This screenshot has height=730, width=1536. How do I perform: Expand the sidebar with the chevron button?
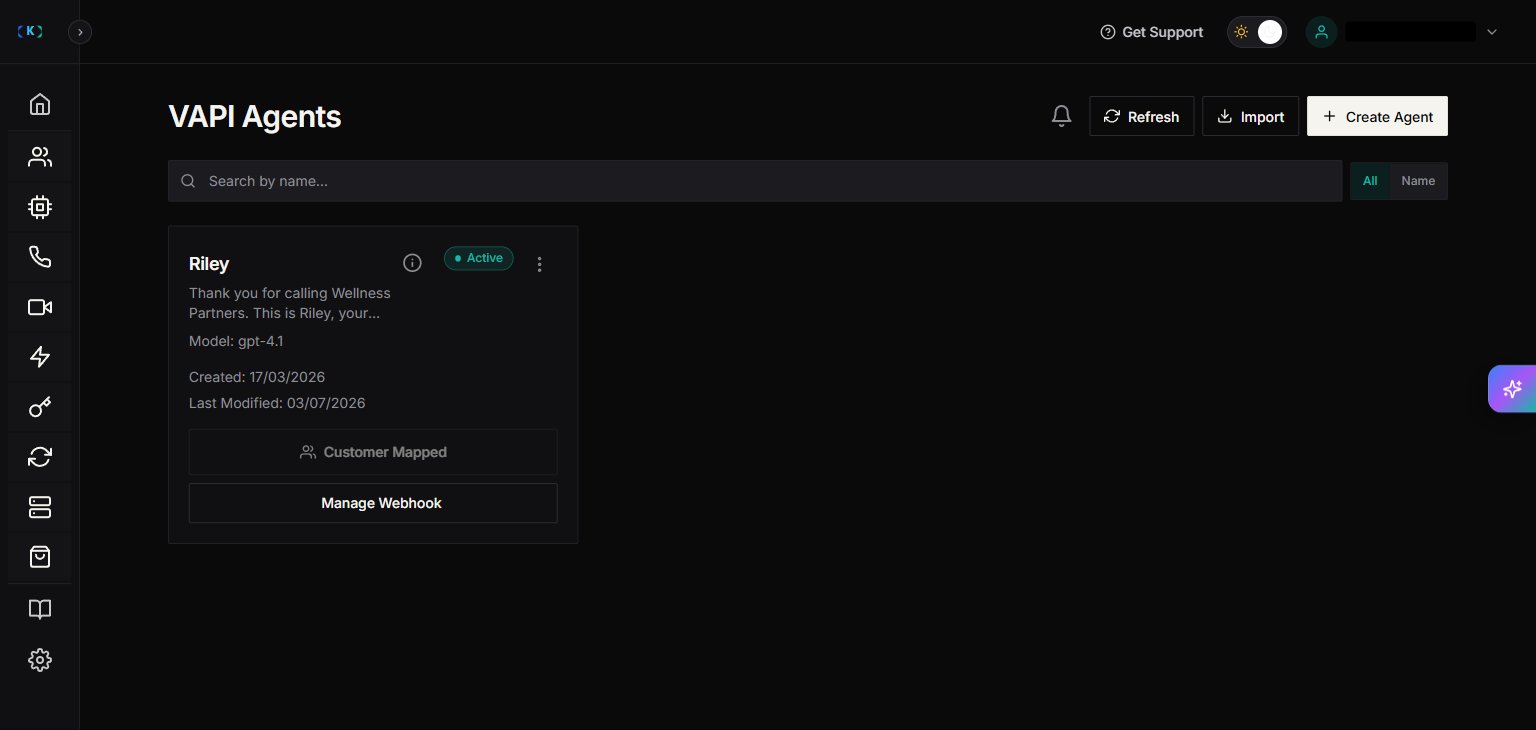tap(80, 32)
